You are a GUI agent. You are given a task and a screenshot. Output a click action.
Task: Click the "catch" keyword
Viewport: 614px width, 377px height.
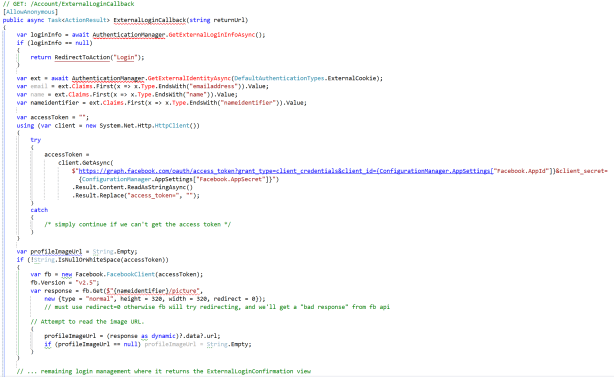point(39,210)
